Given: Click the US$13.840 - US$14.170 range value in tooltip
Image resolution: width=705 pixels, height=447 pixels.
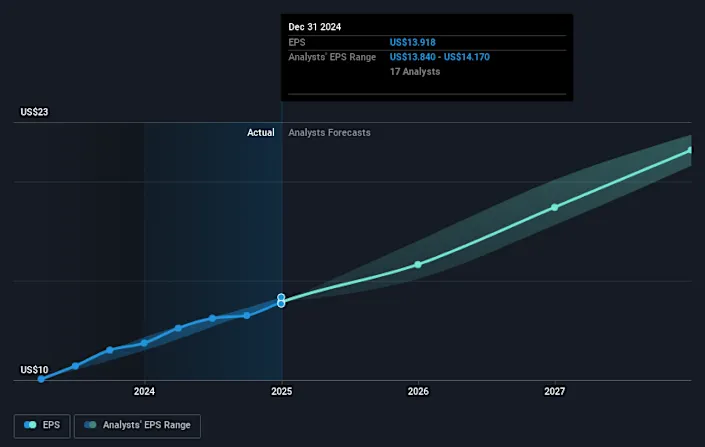Looking at the screenshot, I should tap(440, 57).
